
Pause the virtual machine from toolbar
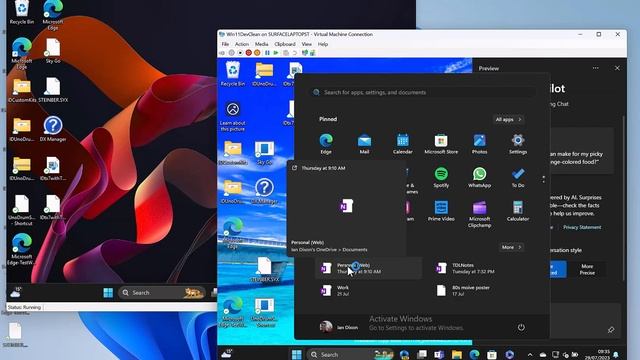(267, 53)
